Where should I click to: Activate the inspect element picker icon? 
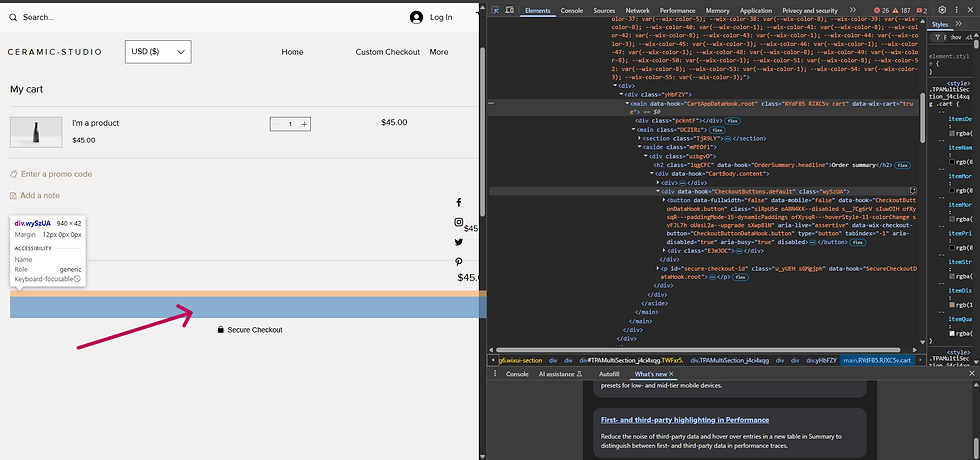pyautogui.click(x=495, y=10)
